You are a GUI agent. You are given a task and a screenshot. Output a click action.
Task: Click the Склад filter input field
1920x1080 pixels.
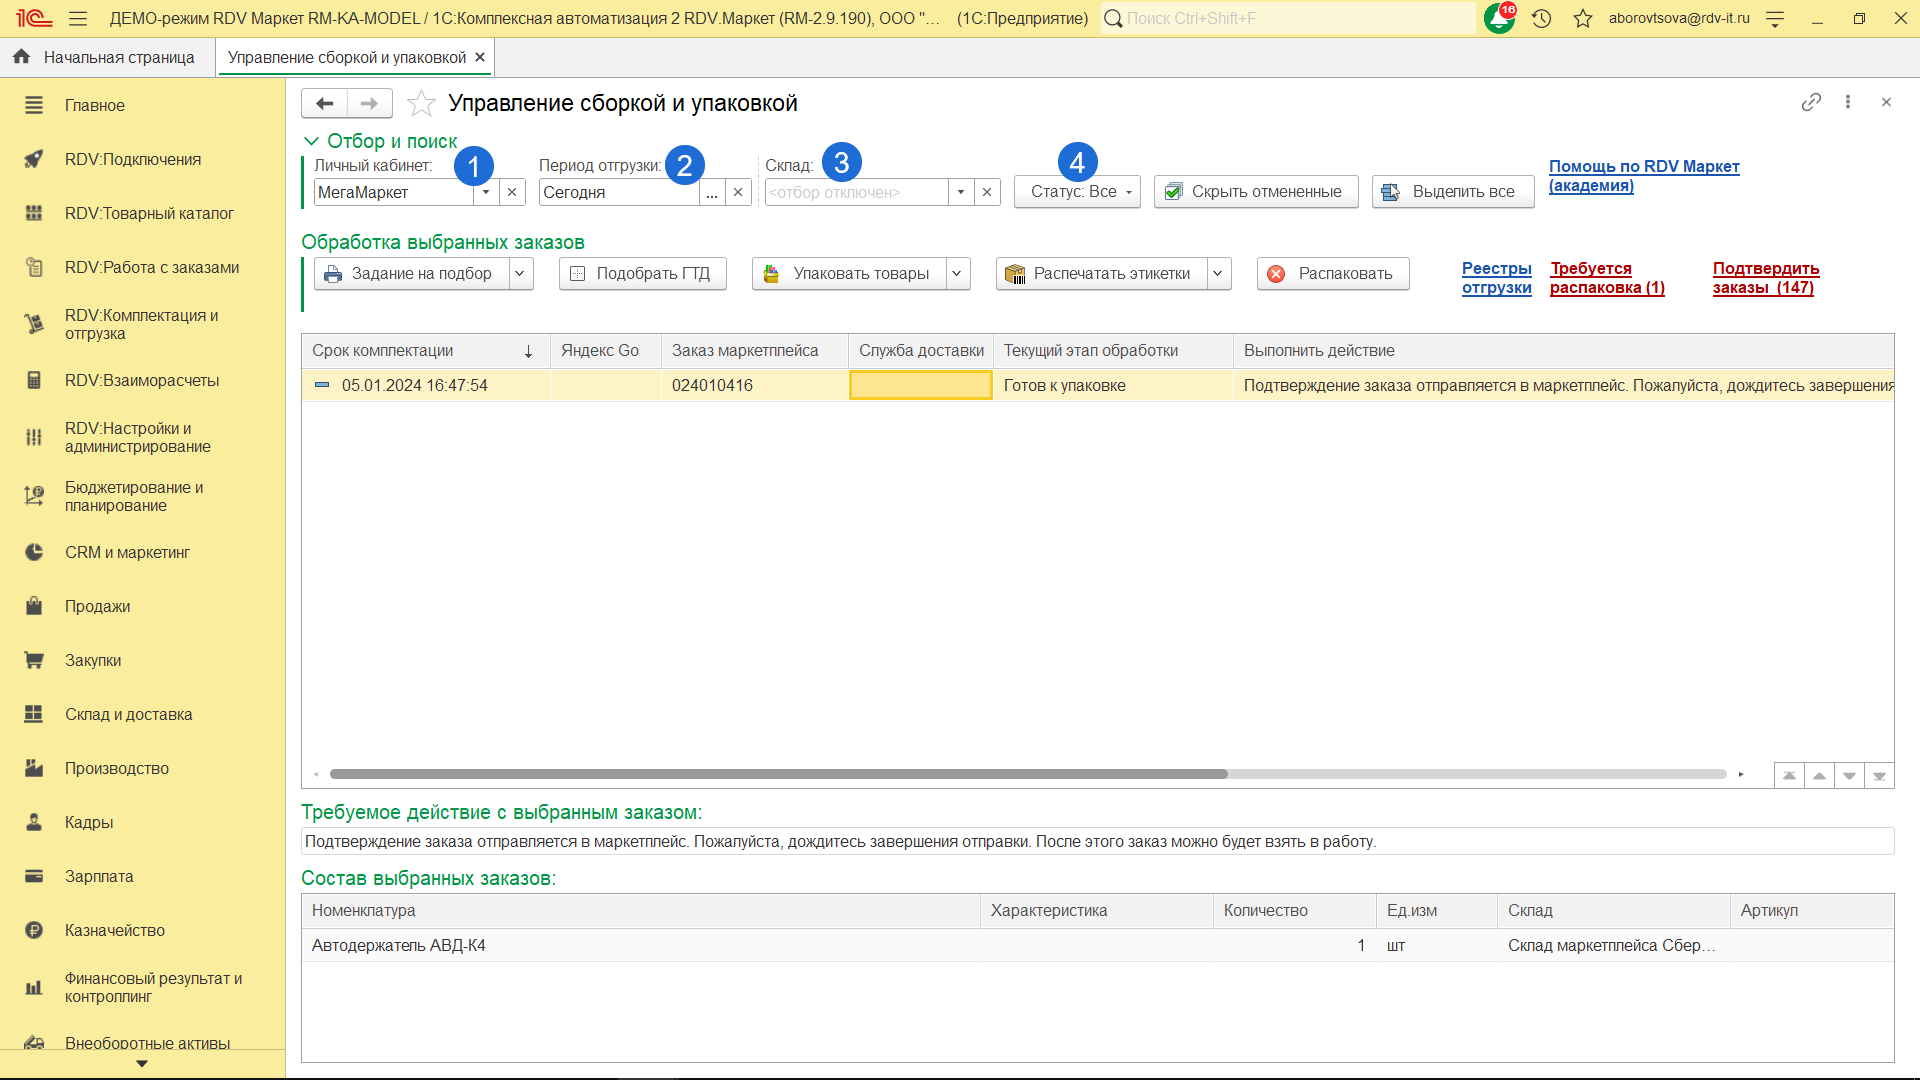coord(856,192)
